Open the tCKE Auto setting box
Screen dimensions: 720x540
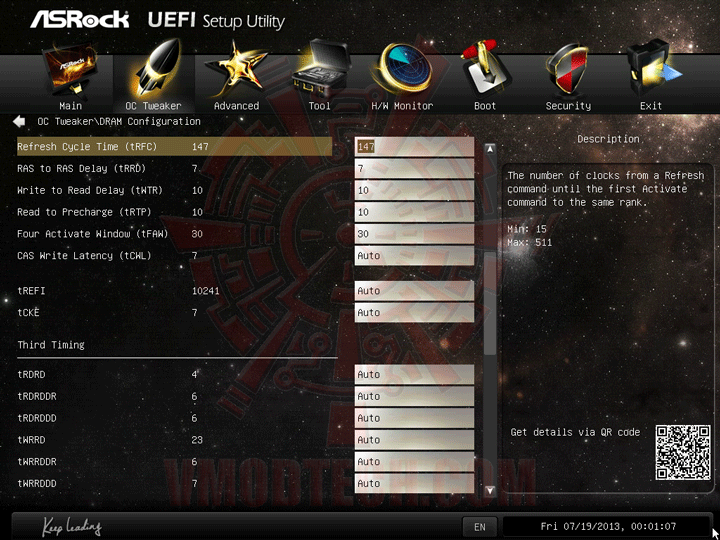tap(414, 313)
